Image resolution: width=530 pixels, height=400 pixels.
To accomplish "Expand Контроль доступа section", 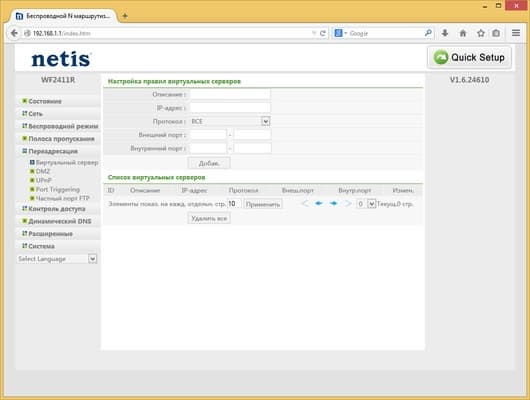I will pyautogui.click(x=58, y=209).
